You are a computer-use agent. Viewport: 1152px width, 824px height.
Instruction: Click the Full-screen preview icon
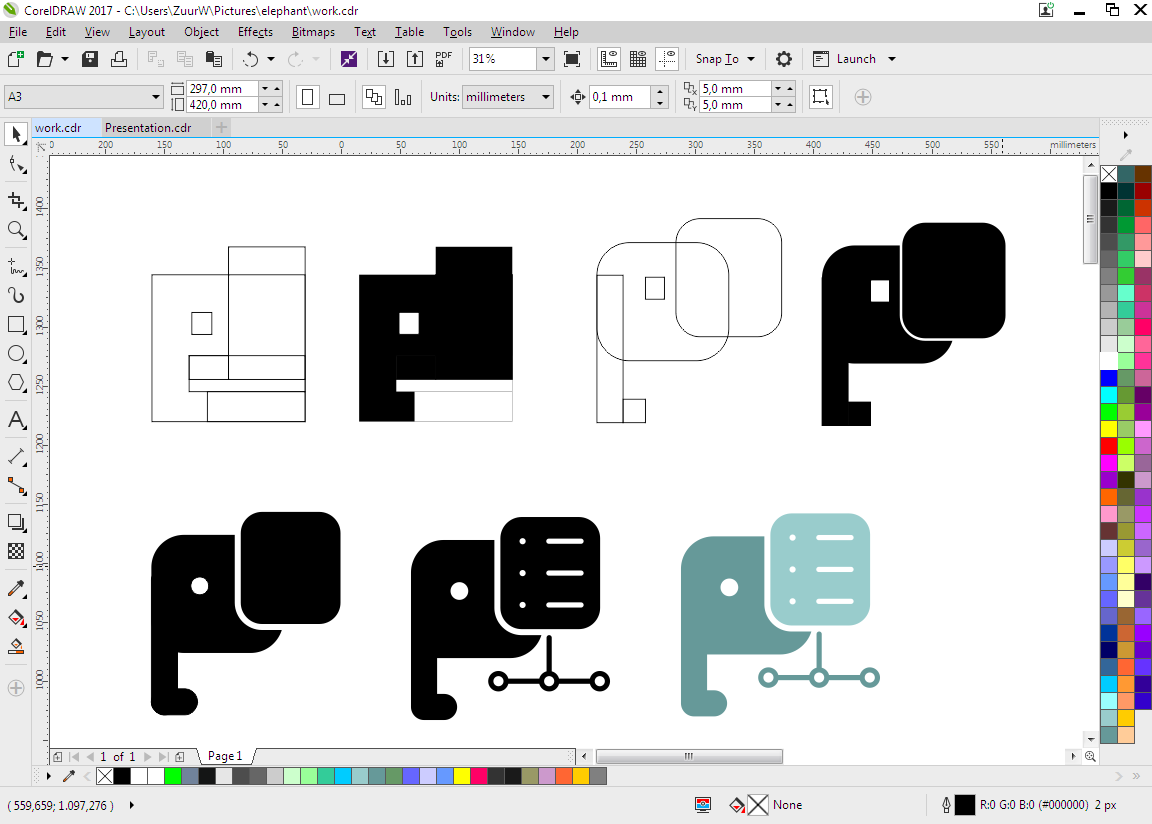click(572, 59)
